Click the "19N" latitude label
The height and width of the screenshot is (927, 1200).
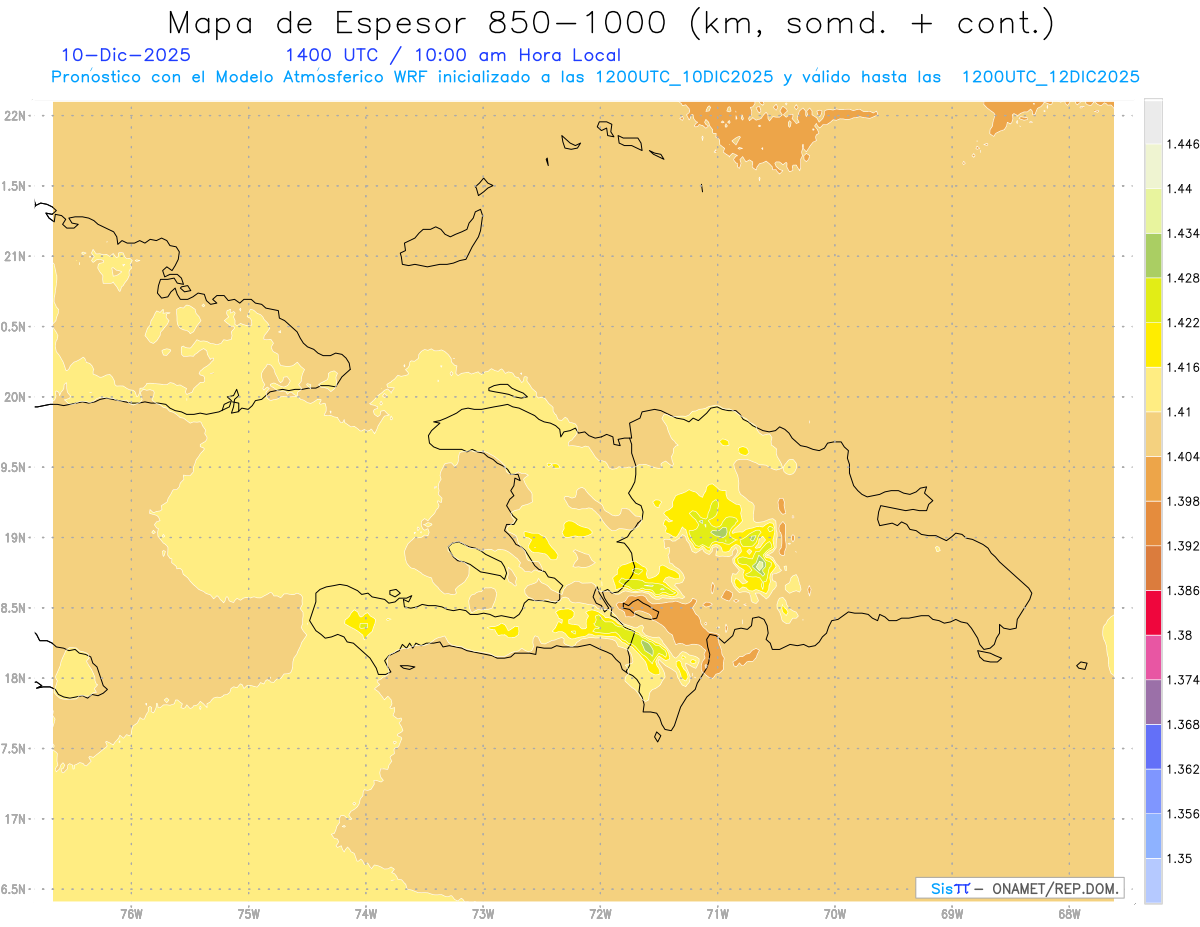click(17, 537)
